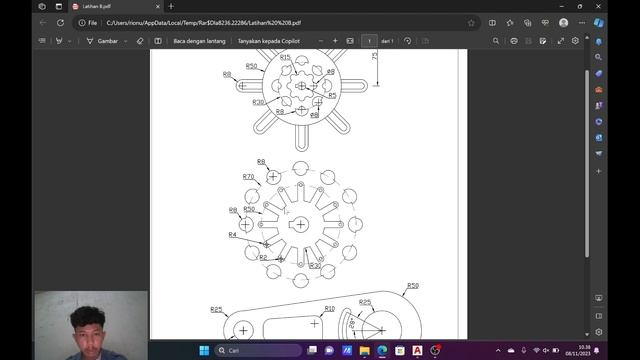
Task: Open the Outlook sidebar icon
Action: 598,138
